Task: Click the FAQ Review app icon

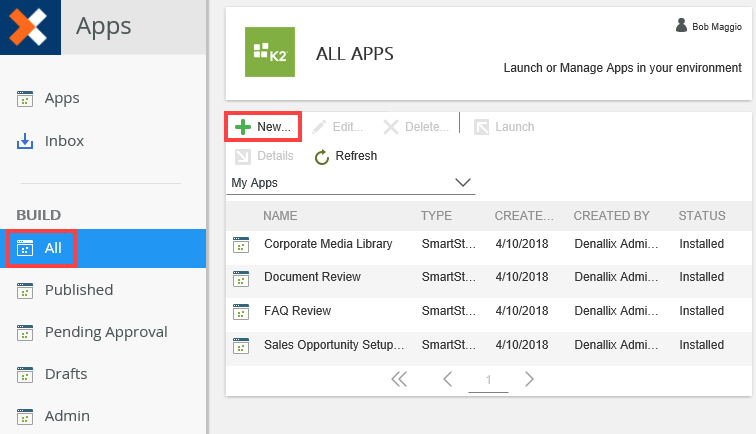Action: point(241,312)
